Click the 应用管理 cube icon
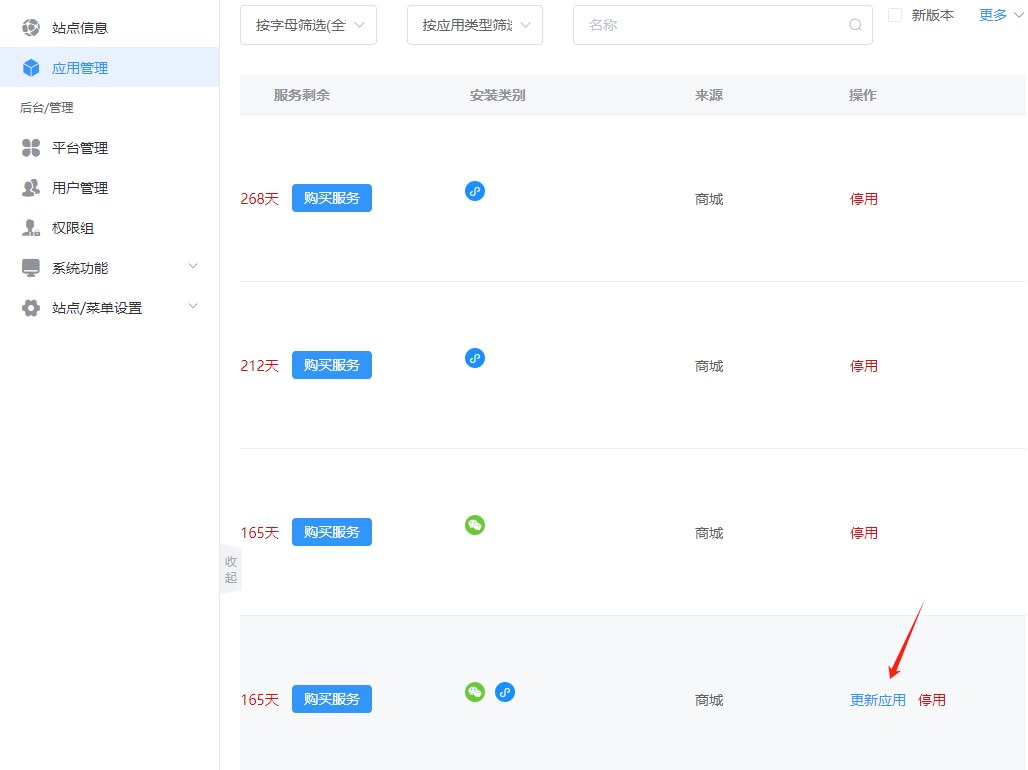The height and width of the screenshot is (770, 1028). [31, 68]
